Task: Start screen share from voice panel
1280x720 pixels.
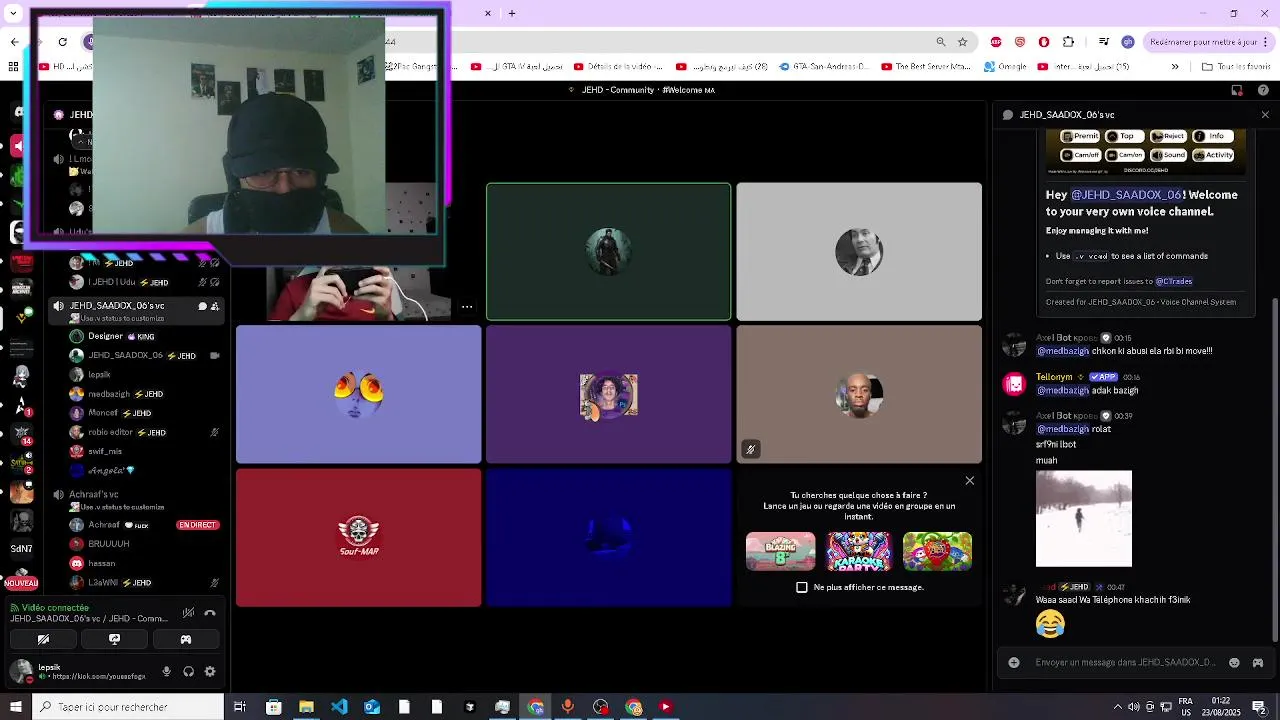Action: tap(114, 639)
